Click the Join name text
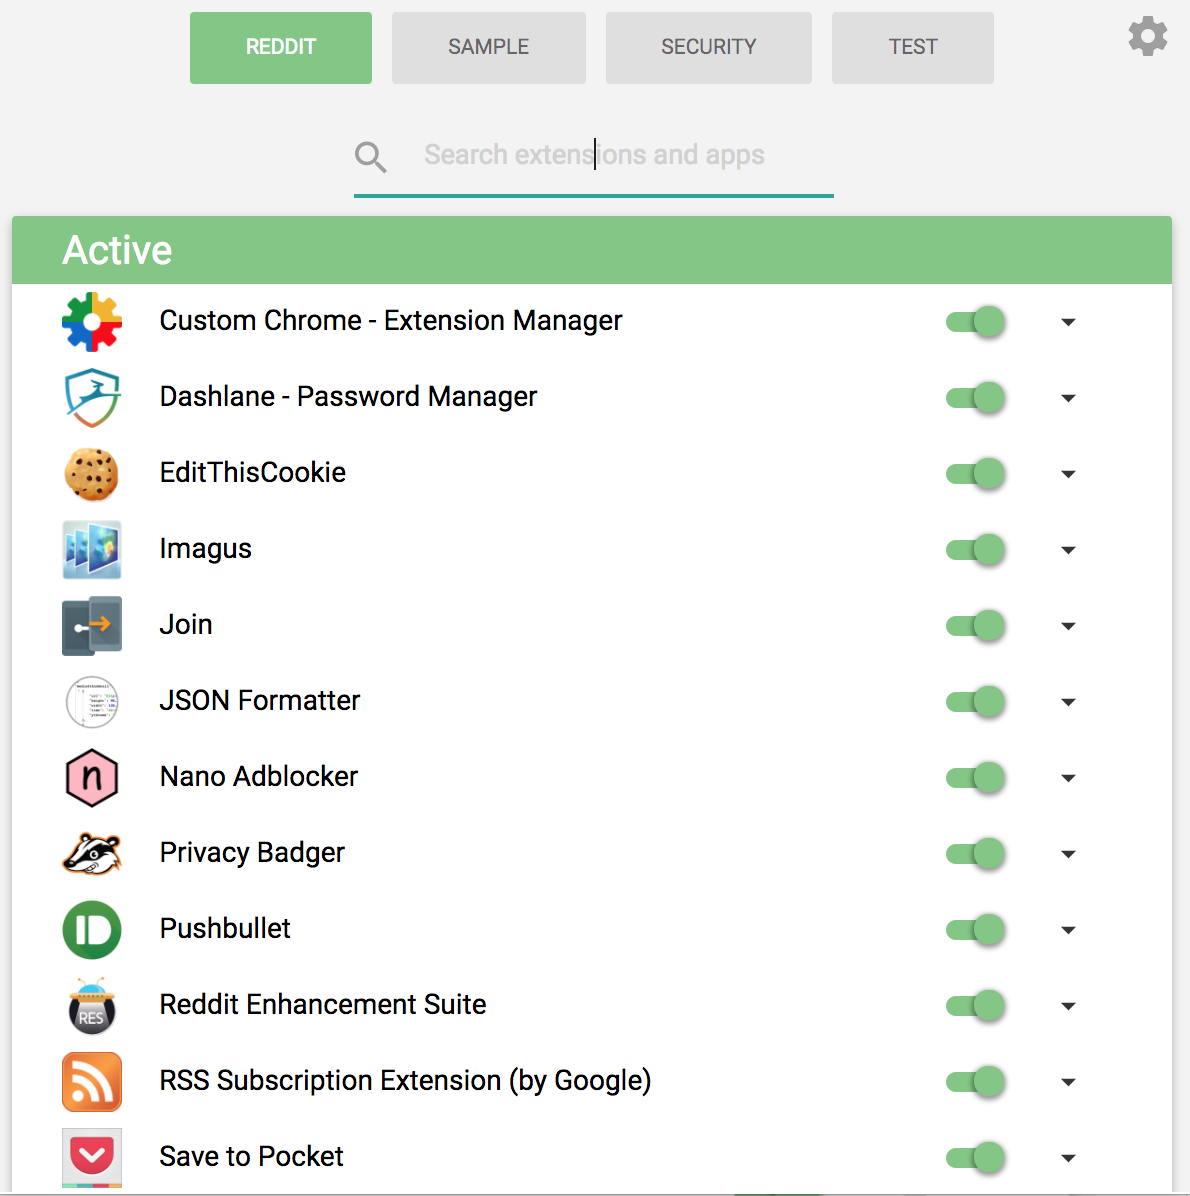Screen dimensions: 1190x1196 (x=185, y=625)
